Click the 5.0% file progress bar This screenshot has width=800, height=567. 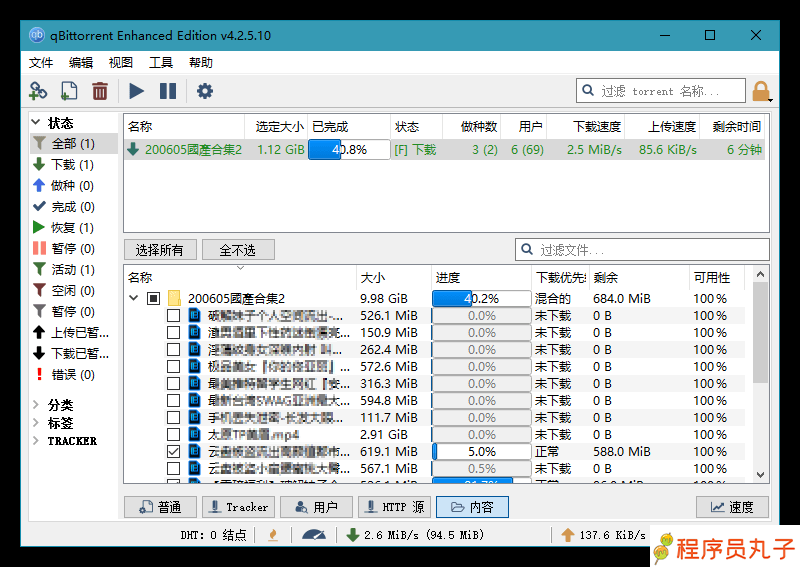pyautogui.click(x=481, y=452)
